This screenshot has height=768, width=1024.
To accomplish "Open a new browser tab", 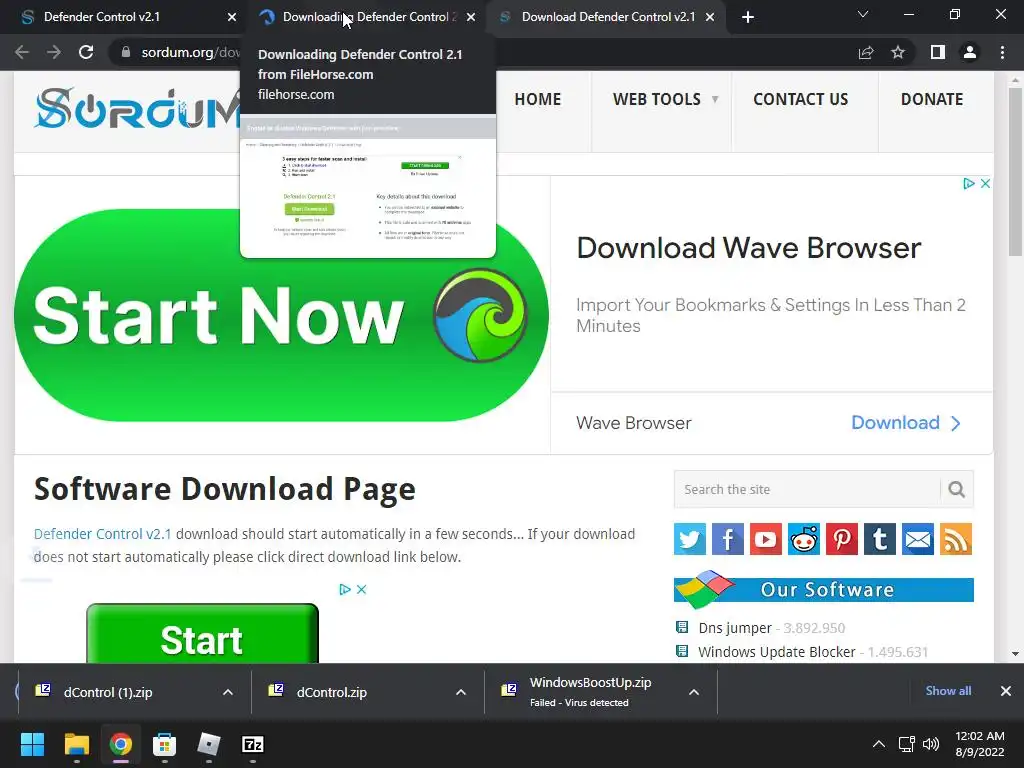I will pyautogui.click(x=748, y=17).
